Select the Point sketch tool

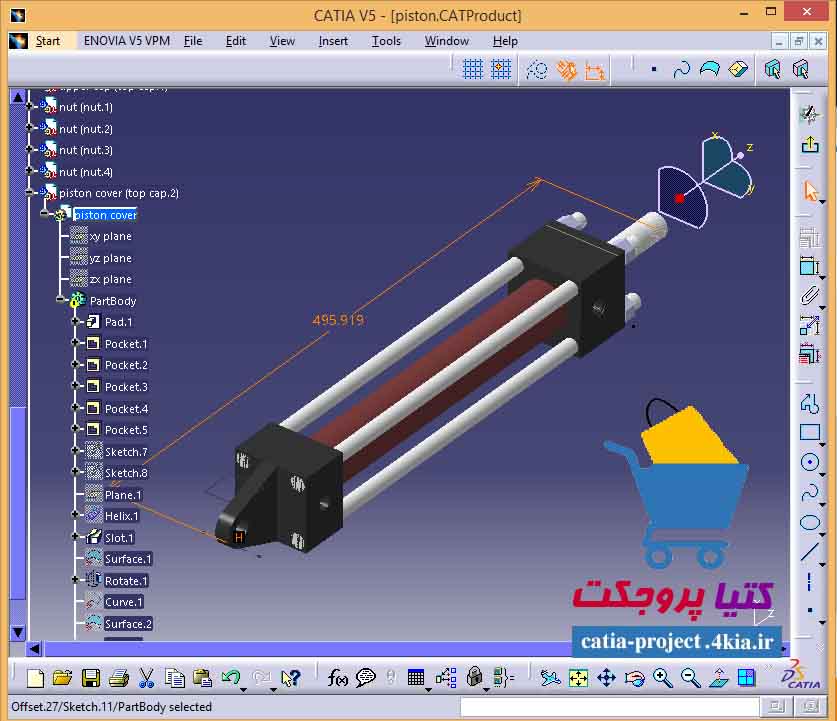[809, 610]
